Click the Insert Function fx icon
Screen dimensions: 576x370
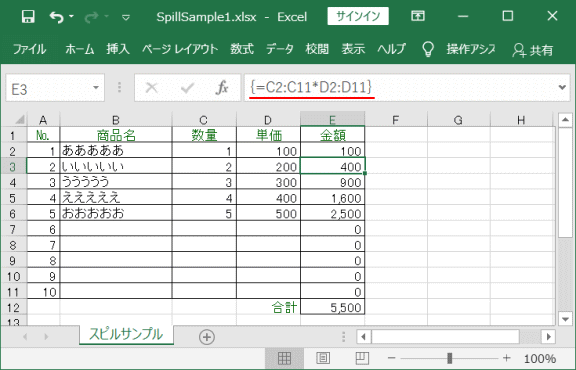(x=222, y=88)
